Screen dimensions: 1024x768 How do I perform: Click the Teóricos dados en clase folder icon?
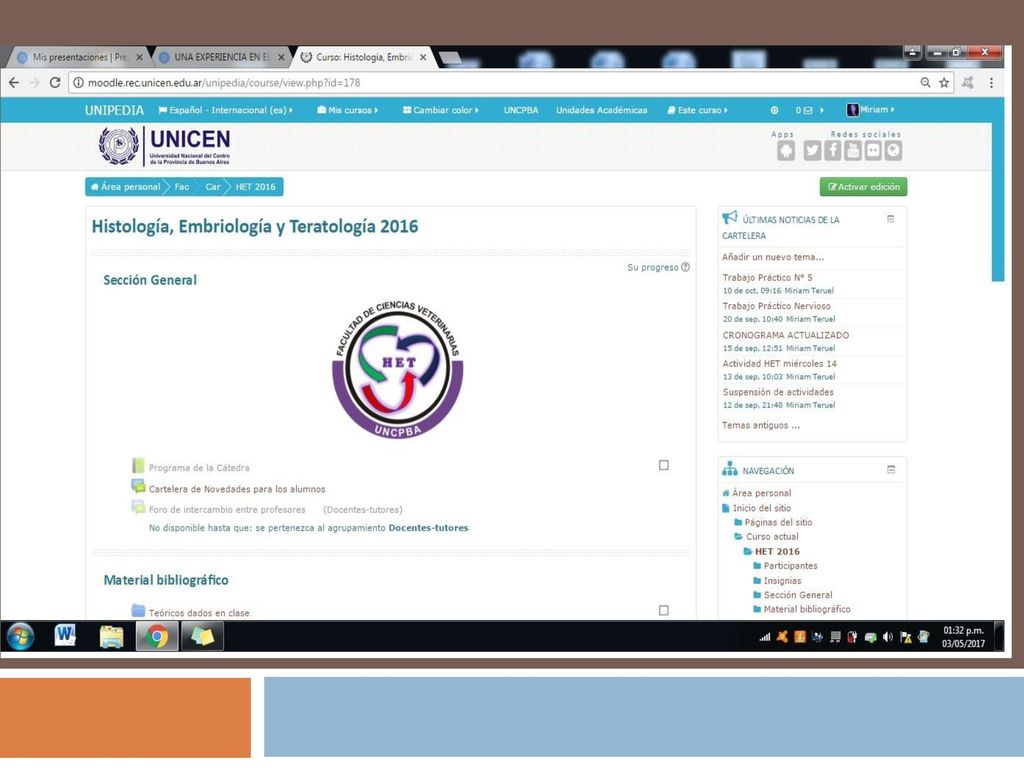tap(138, 611)
